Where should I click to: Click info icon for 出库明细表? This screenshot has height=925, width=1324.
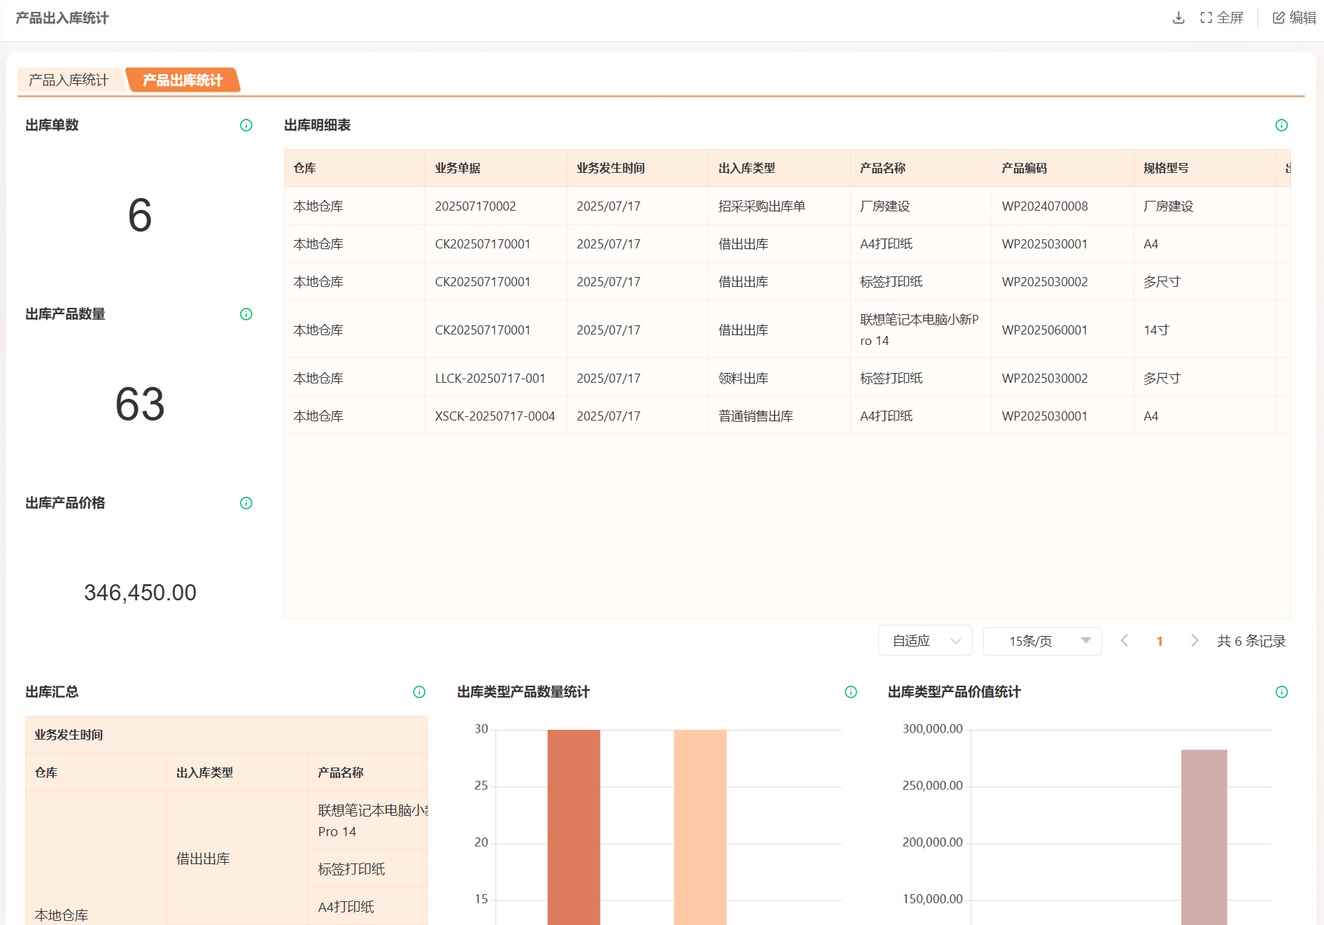point(1281,125)
